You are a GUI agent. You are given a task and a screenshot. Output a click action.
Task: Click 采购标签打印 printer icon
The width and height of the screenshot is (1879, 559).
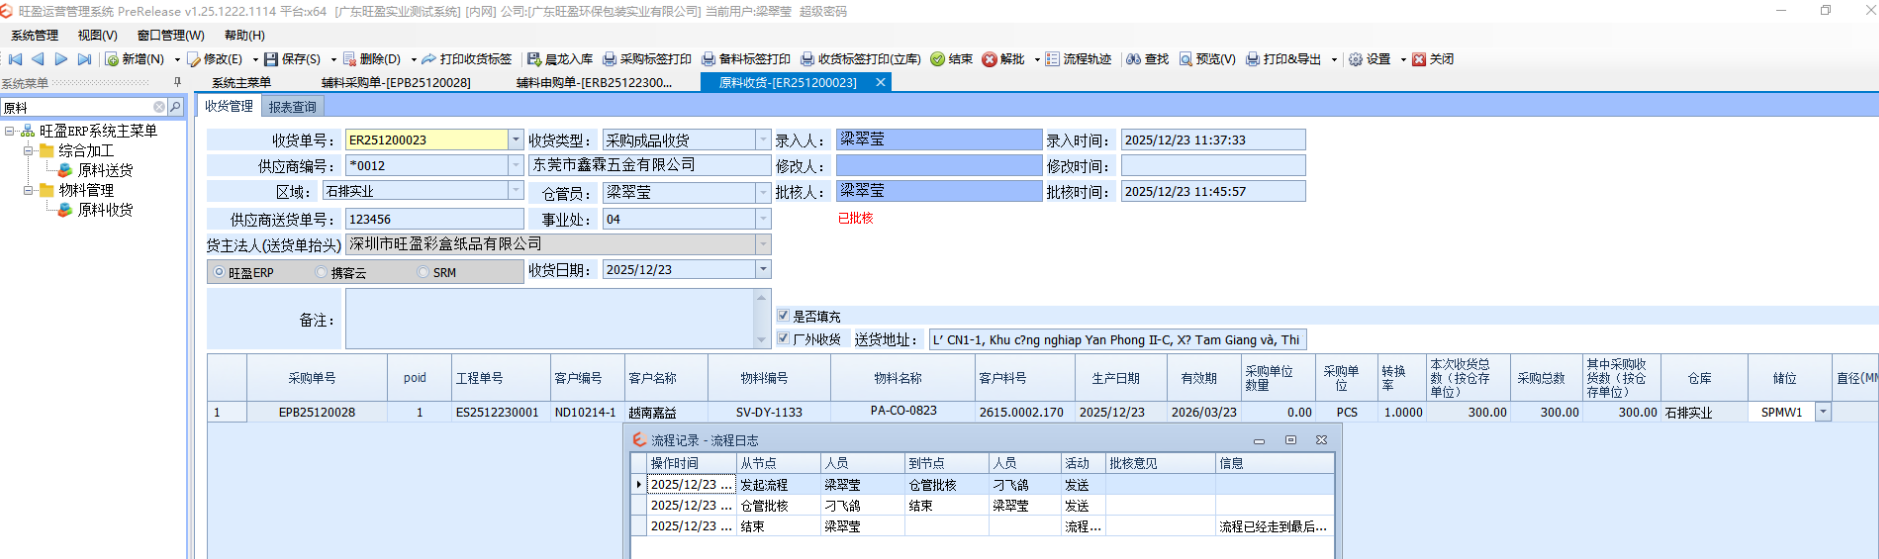609,59
